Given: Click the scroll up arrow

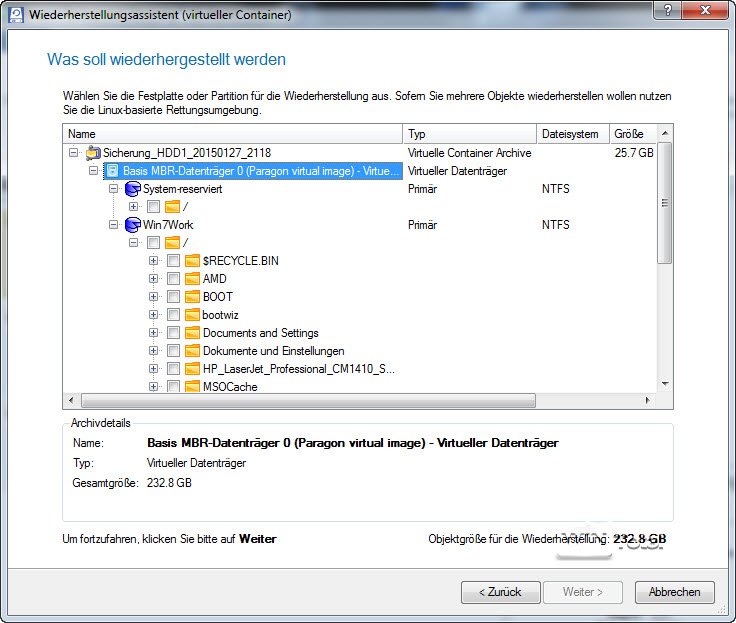Looking at the screenshot, I should pos(665,134).
